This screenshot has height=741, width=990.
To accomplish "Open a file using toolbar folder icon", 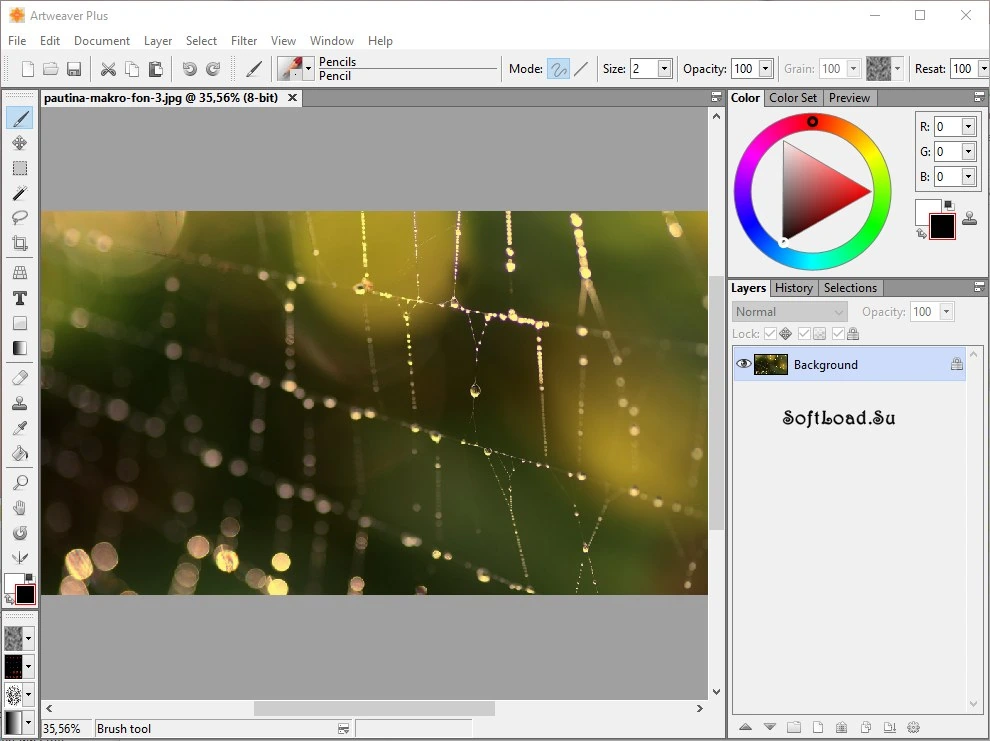I will 51,69.
